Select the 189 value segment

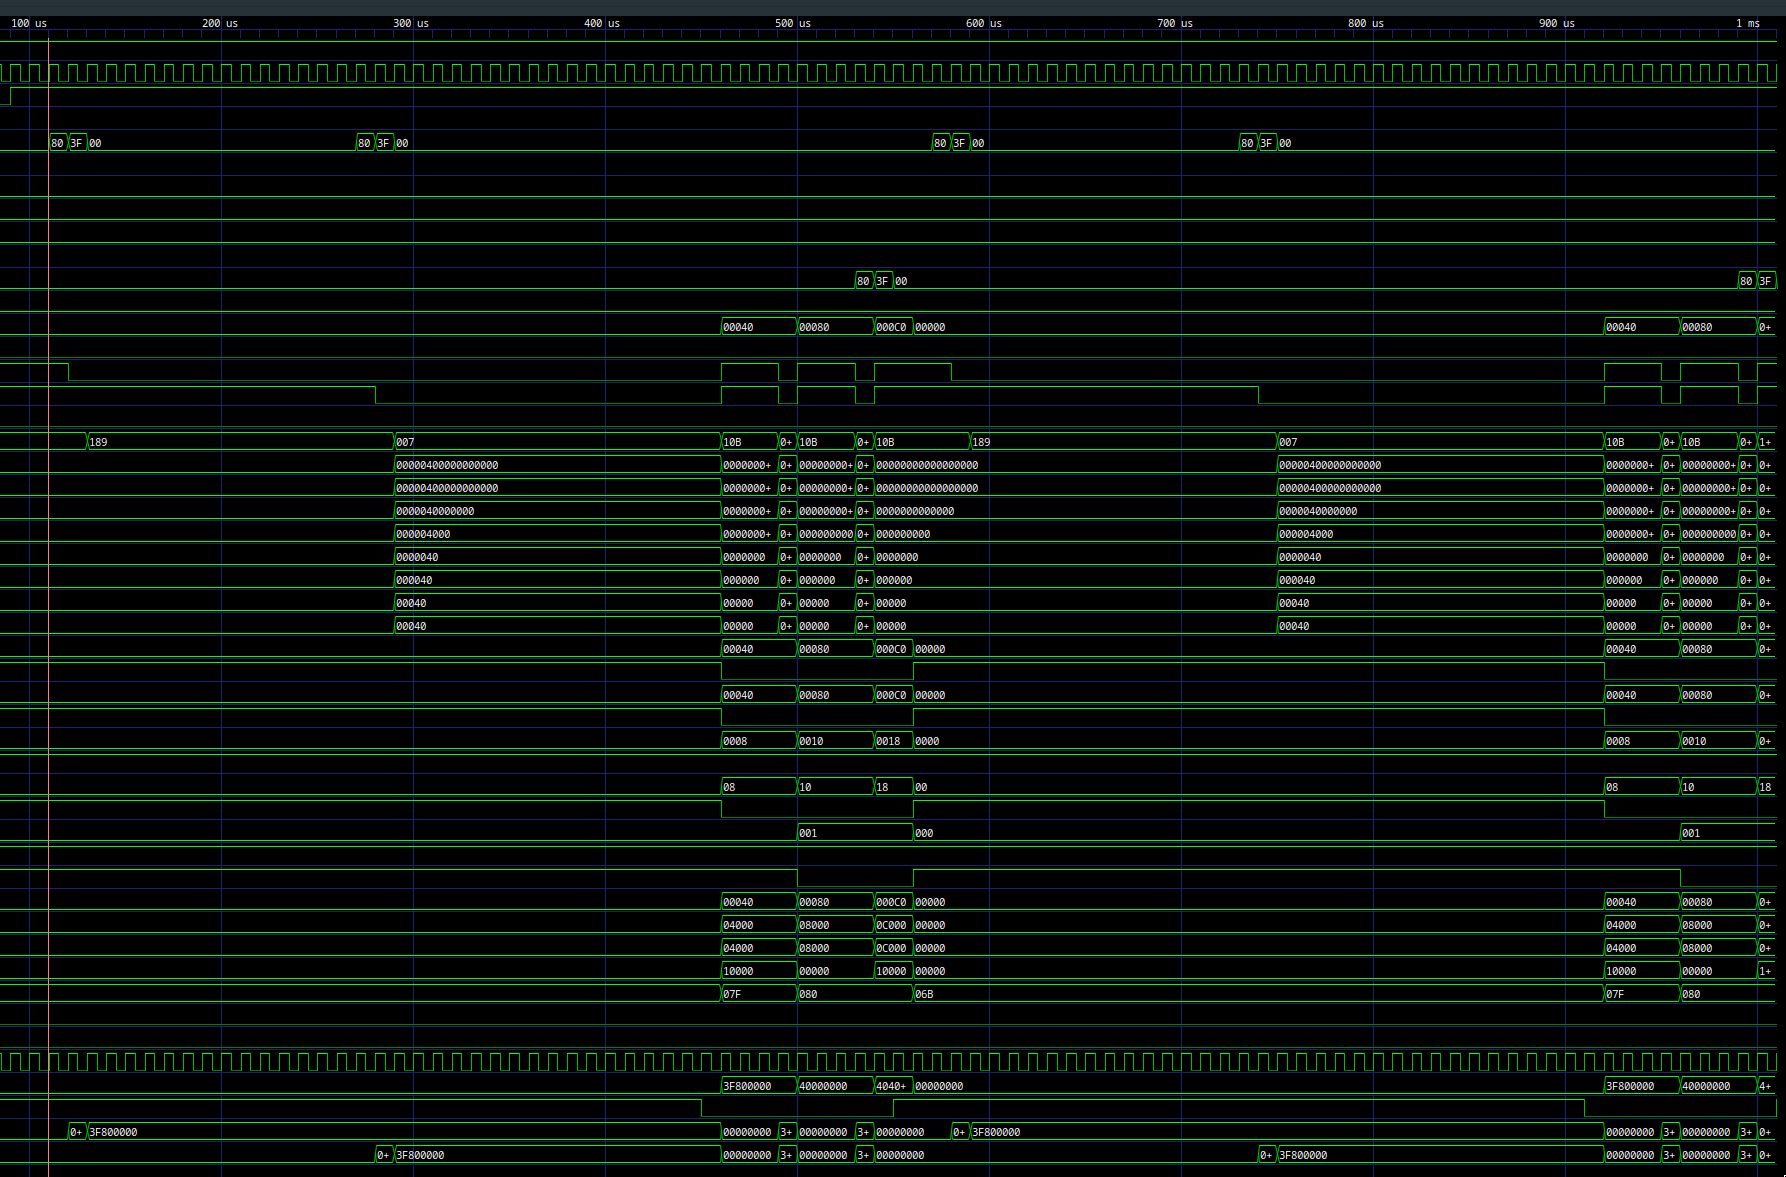[x=99, y=441]
